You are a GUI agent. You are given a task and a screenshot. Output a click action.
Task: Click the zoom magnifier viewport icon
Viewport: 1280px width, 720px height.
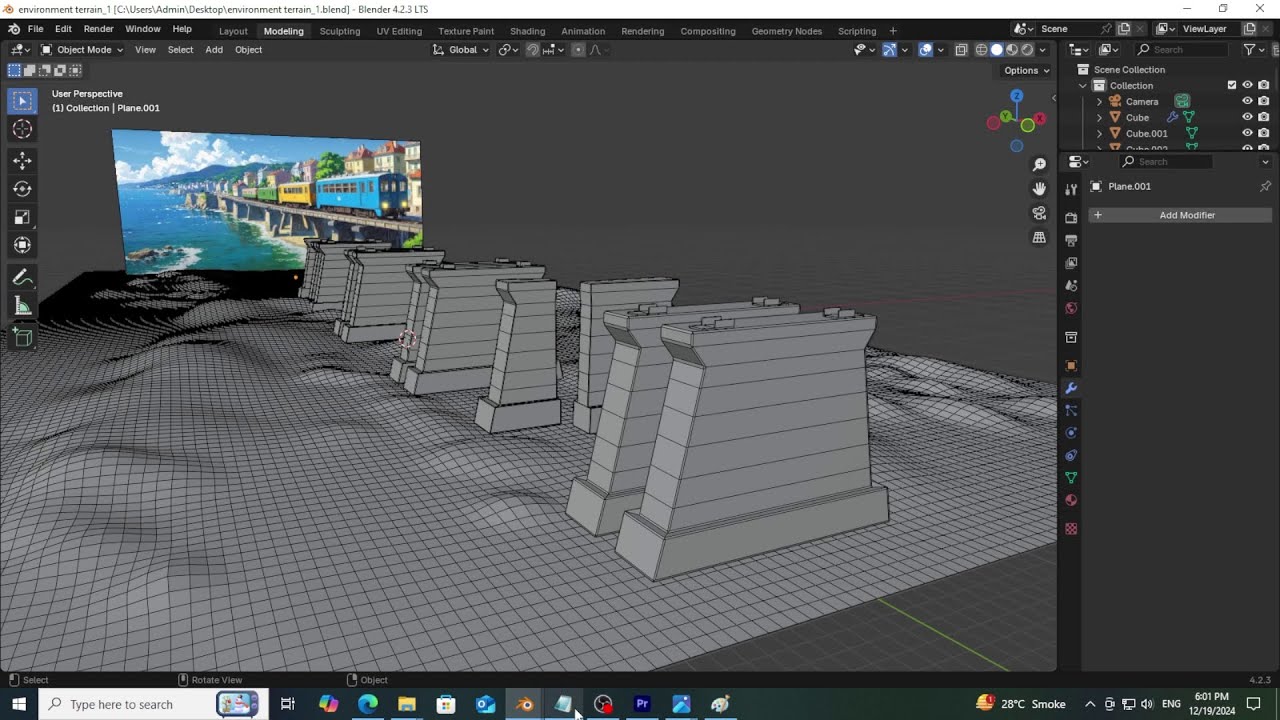(1039, 164)
